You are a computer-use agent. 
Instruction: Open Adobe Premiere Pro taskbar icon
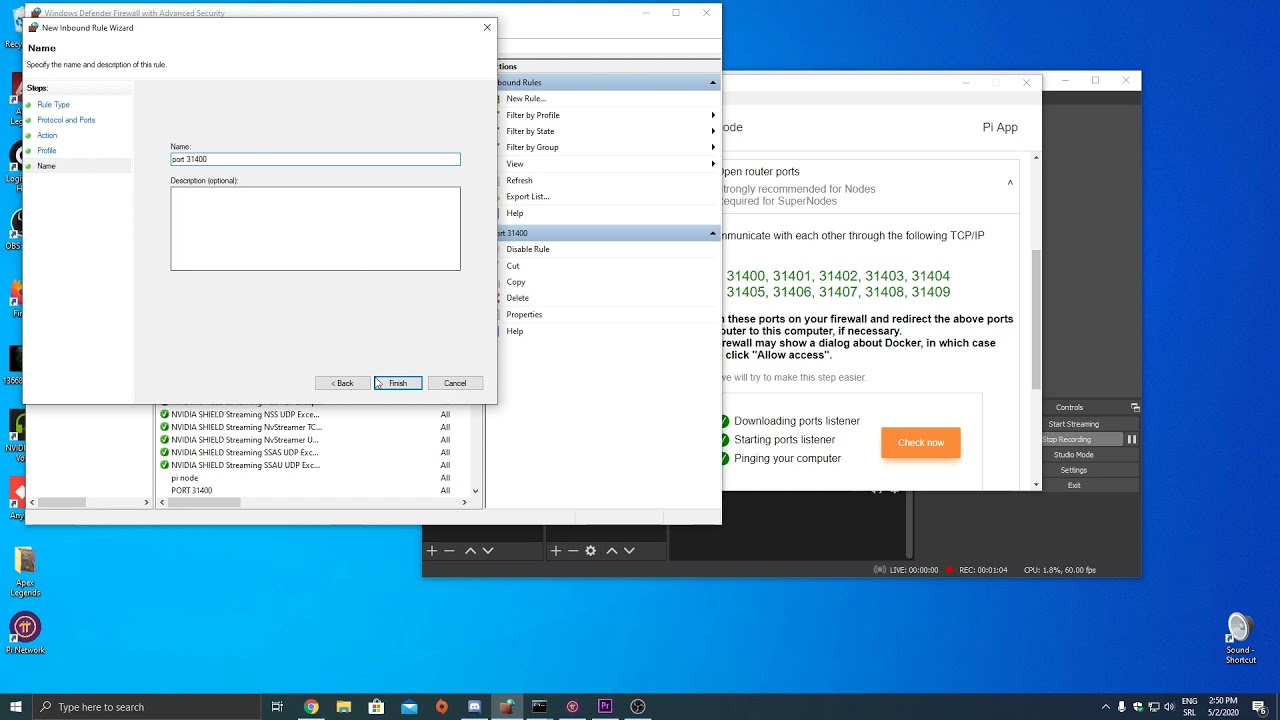coord(605,707)
